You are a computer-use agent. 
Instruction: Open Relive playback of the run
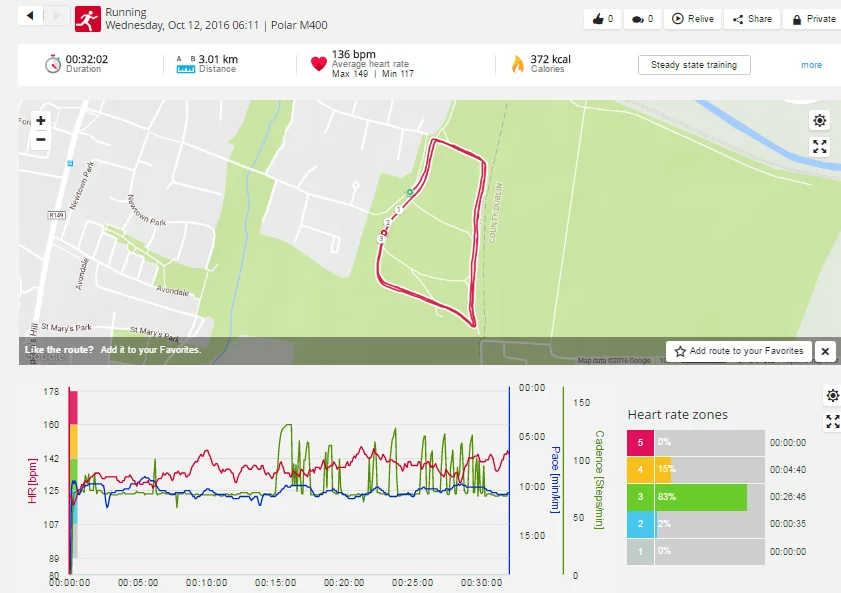692,19
